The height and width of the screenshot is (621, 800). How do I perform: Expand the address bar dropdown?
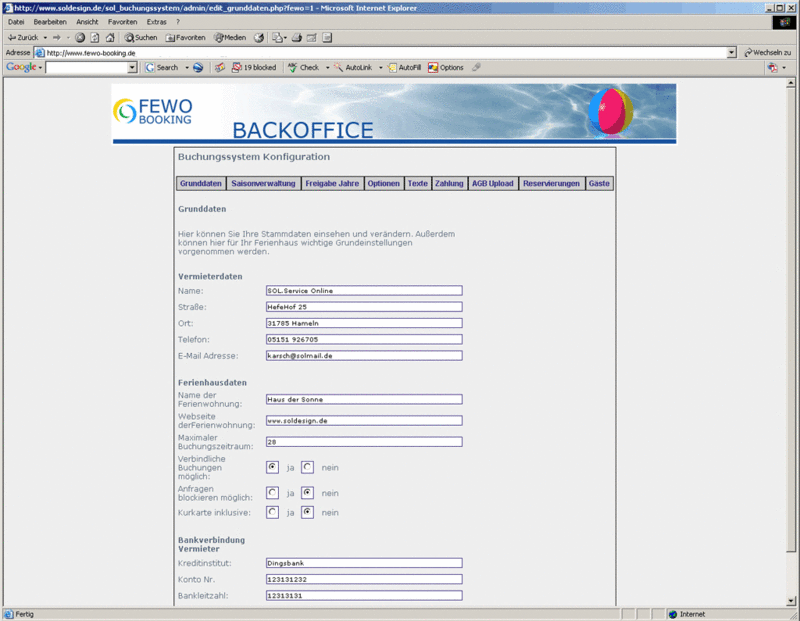[731, 52]
